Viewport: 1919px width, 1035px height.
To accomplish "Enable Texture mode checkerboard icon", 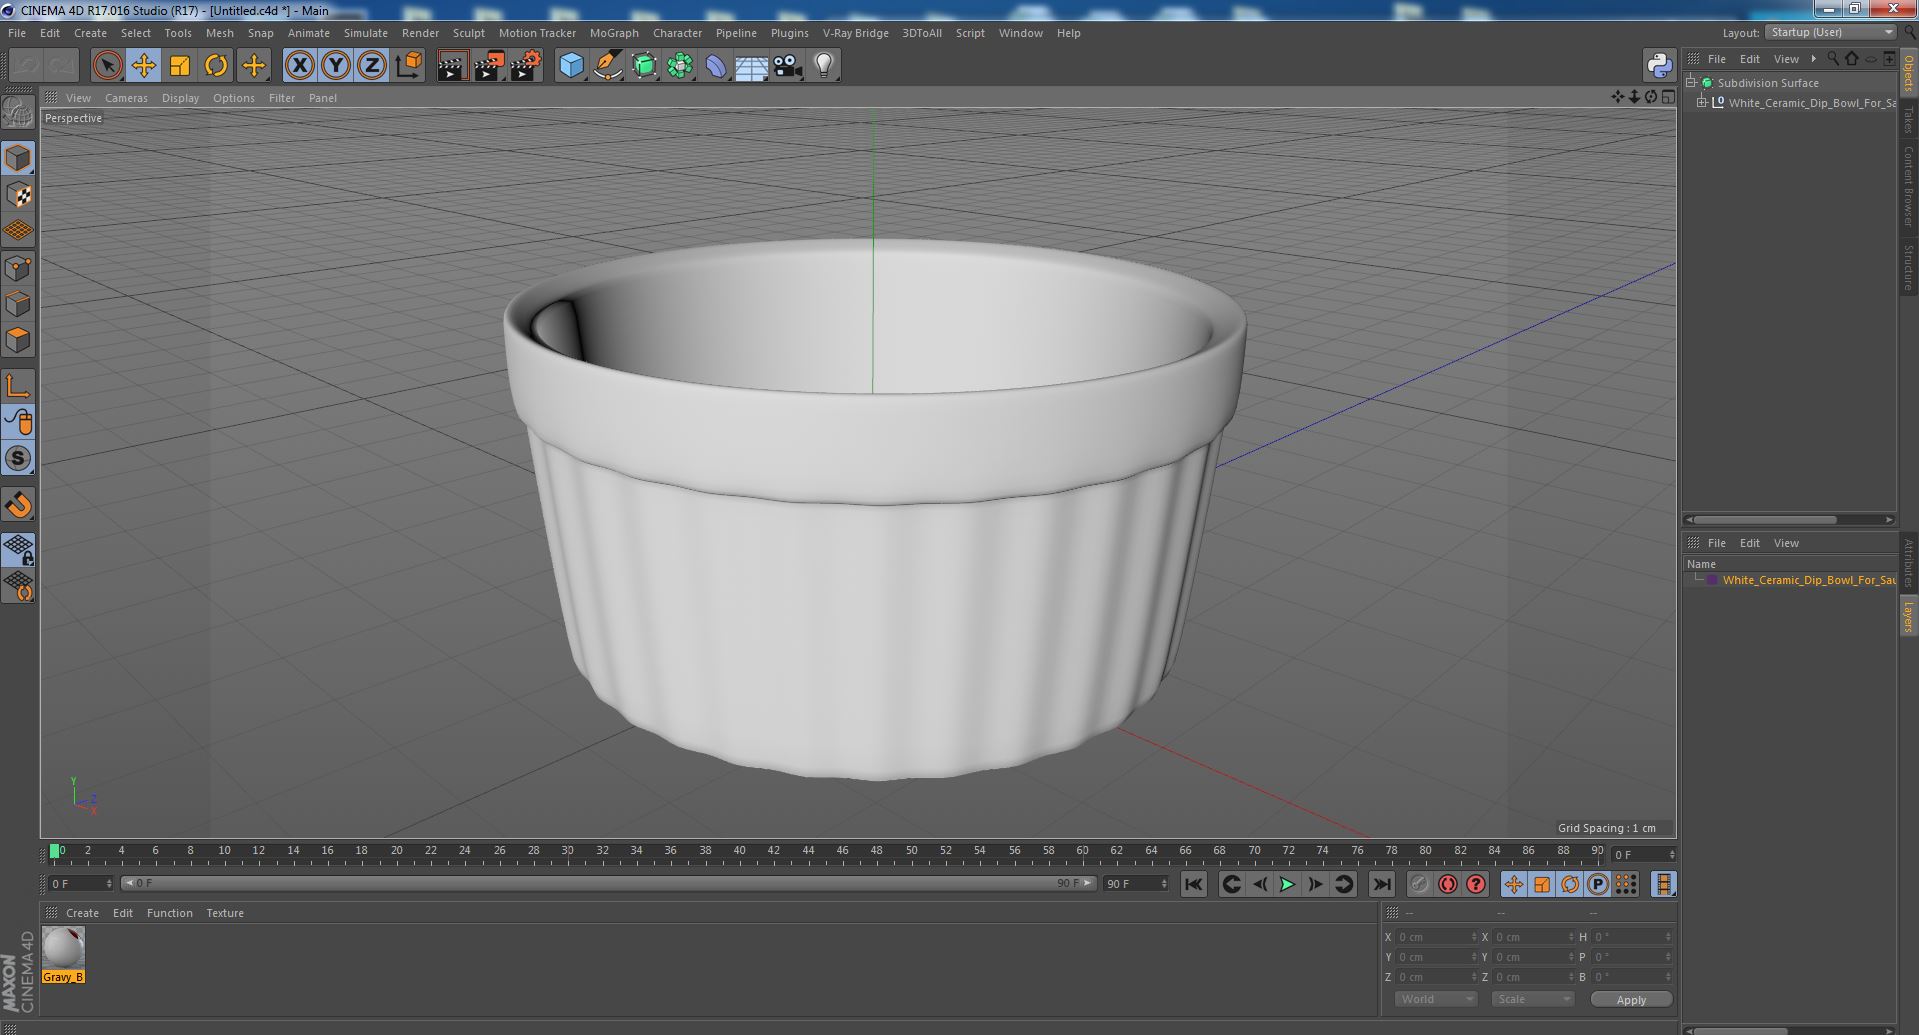I will [18, 195].
